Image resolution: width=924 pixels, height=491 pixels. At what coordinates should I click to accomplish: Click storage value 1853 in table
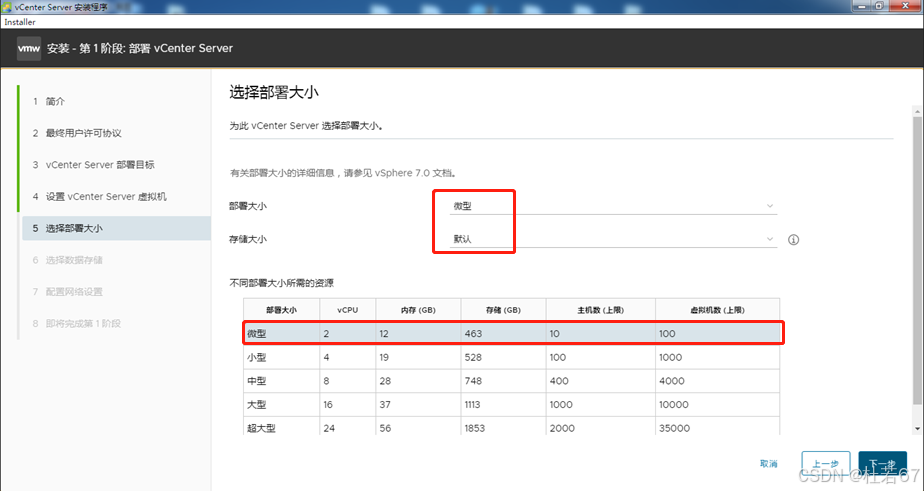point(504,427)
